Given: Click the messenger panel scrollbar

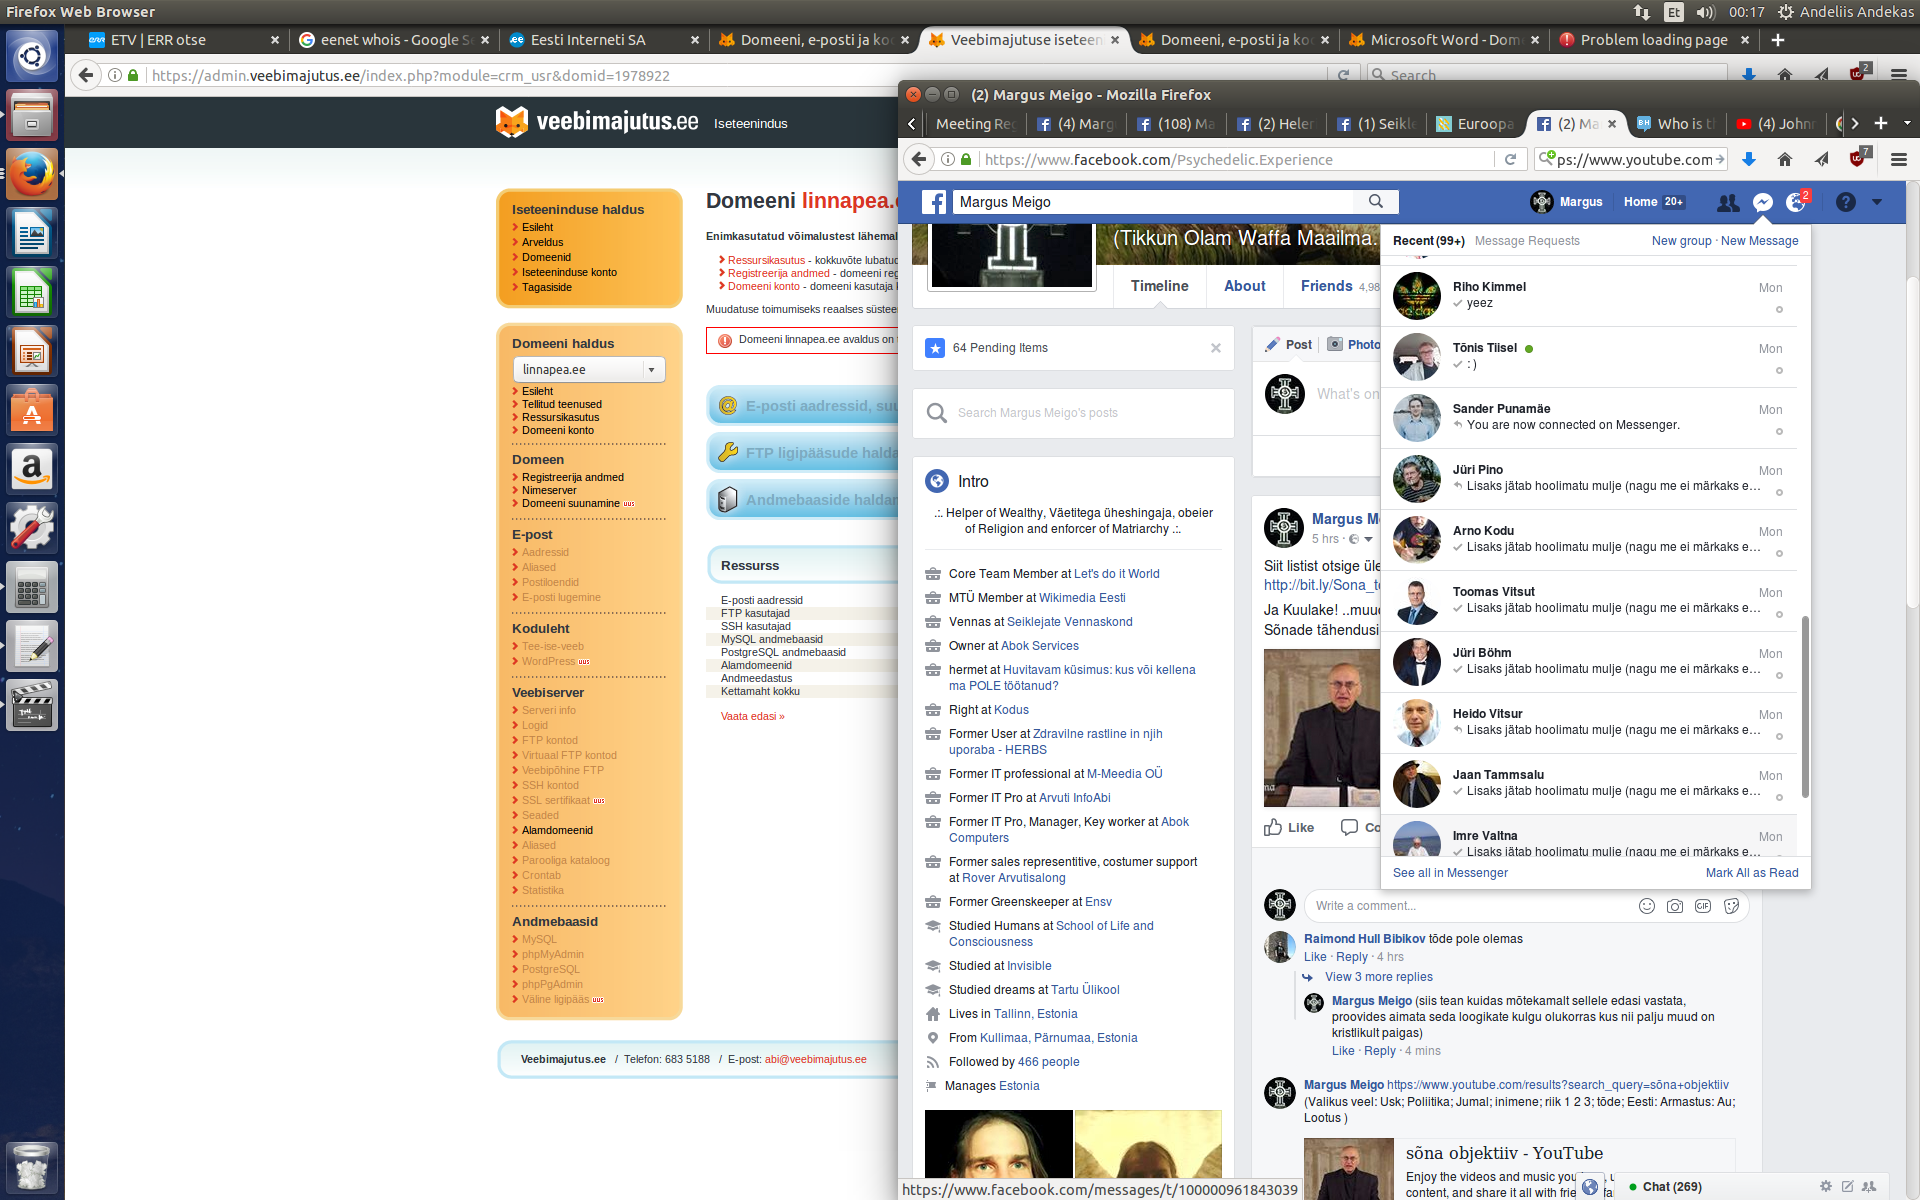Looking at the screenshot, I should pyautogui.click(x=1805, y=707).
